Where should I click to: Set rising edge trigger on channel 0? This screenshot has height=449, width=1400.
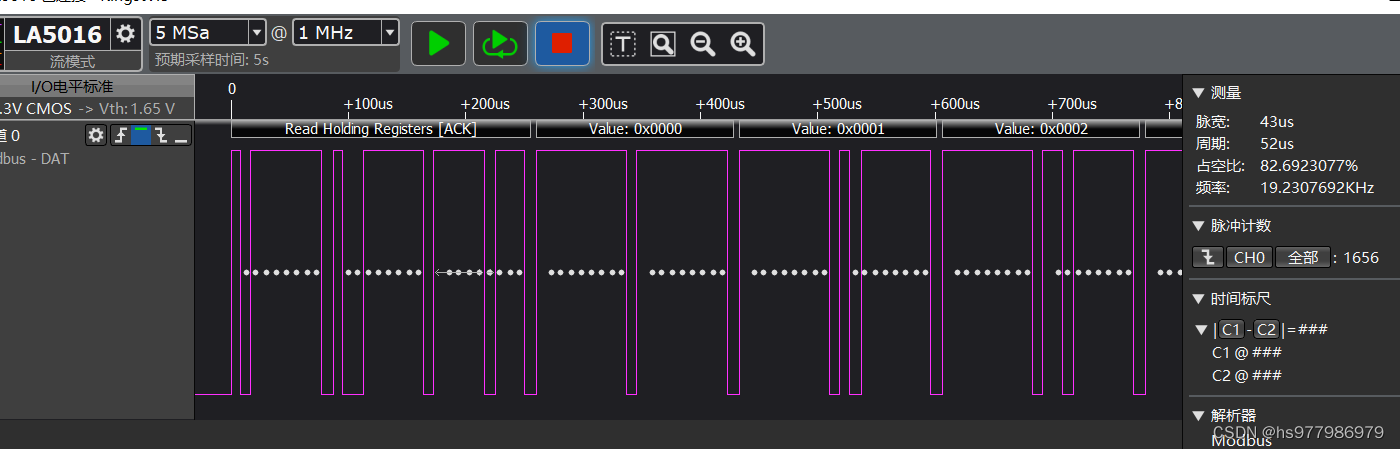pos(120,135)
